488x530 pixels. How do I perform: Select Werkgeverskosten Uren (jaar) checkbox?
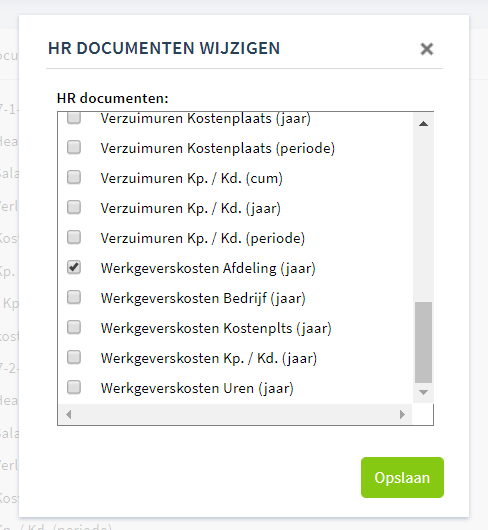click(74, 387)
